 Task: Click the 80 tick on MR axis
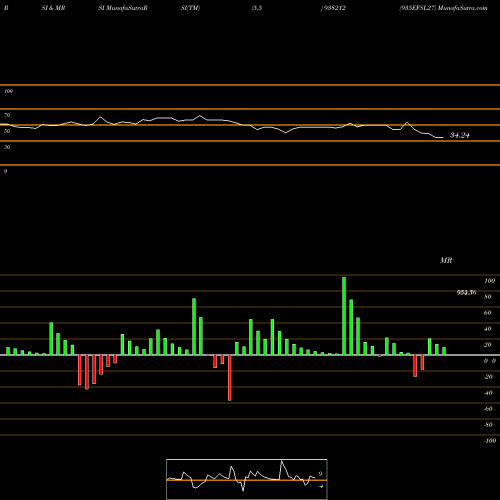coord(488,297)
